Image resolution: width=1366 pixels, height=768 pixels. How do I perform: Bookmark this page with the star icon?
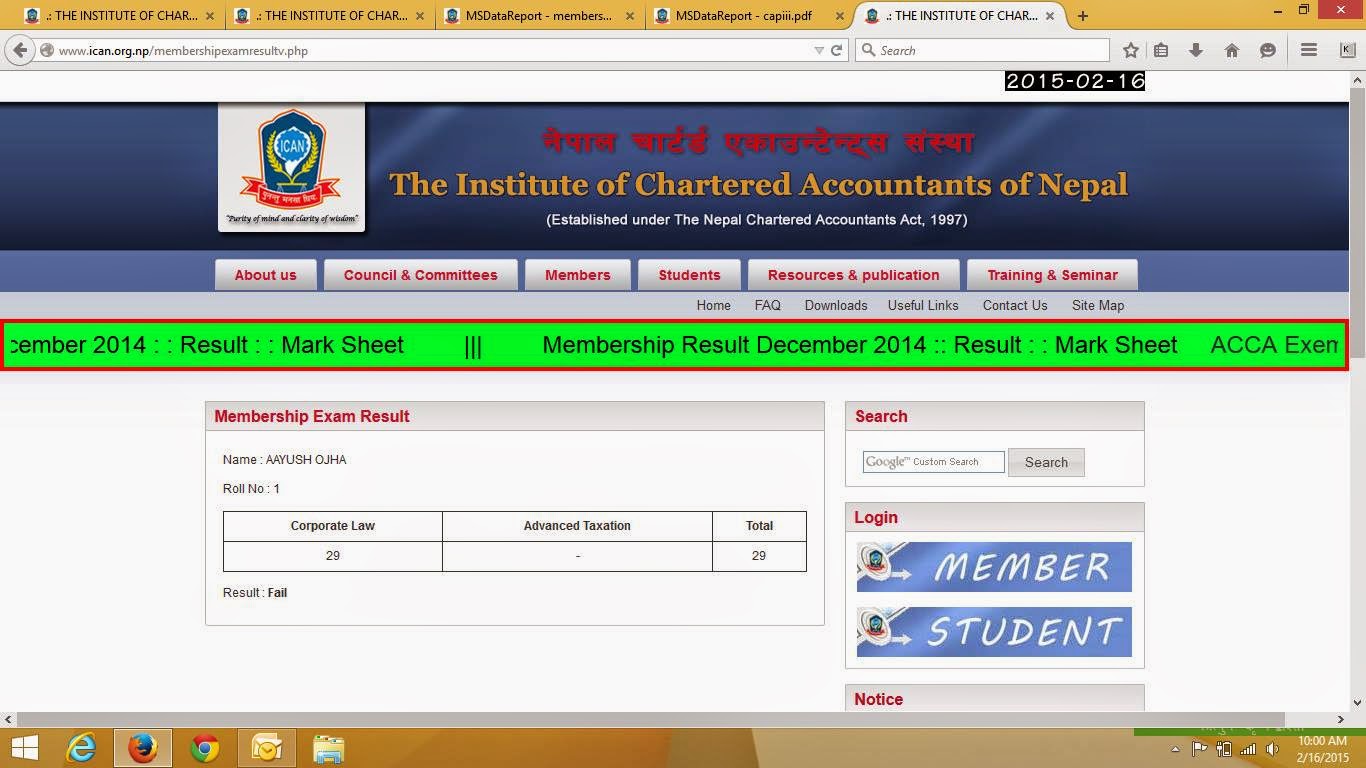[1130, 50]
